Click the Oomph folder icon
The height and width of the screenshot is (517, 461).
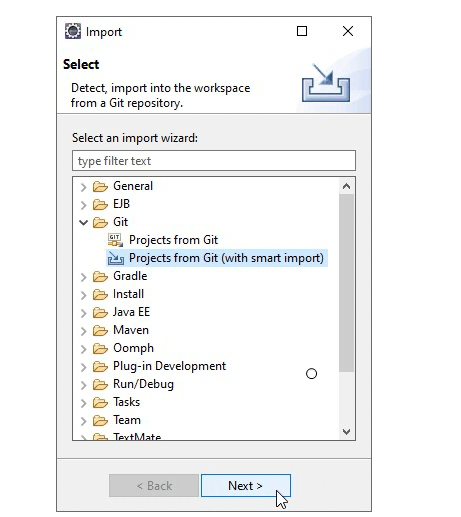pos(100,348)
